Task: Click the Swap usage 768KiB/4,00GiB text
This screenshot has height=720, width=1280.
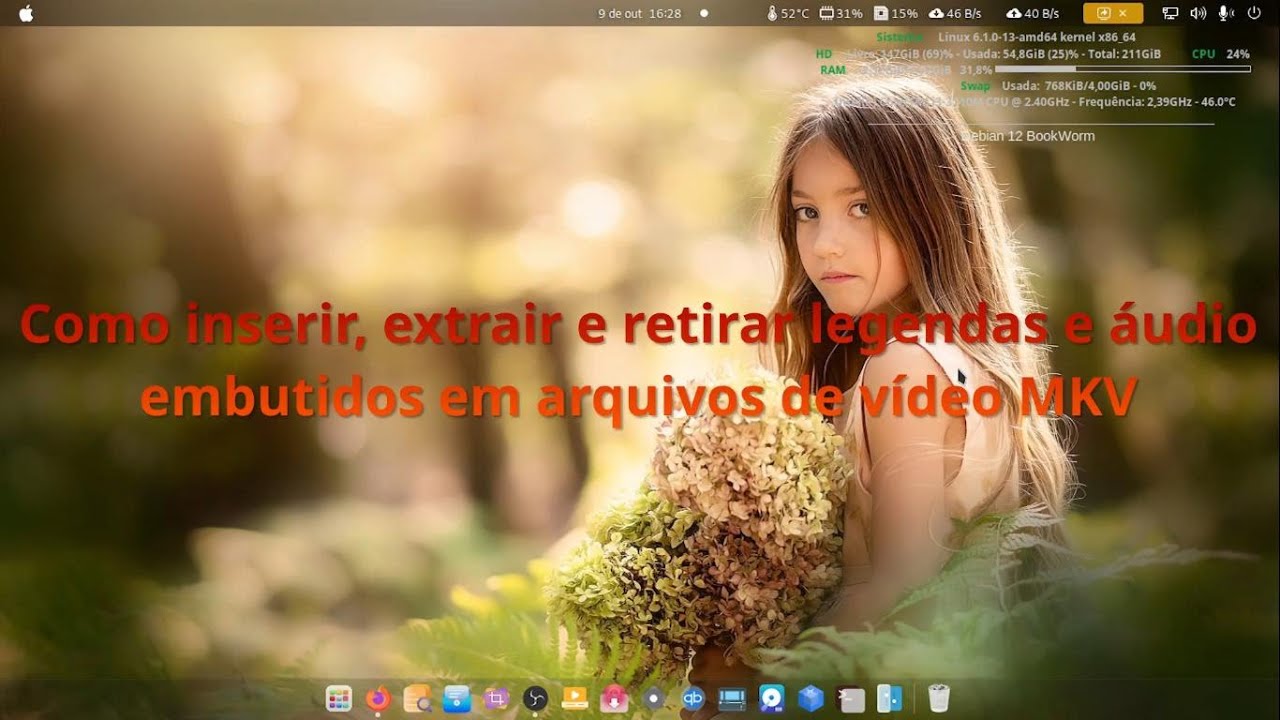Action: tap(1079, 86)
